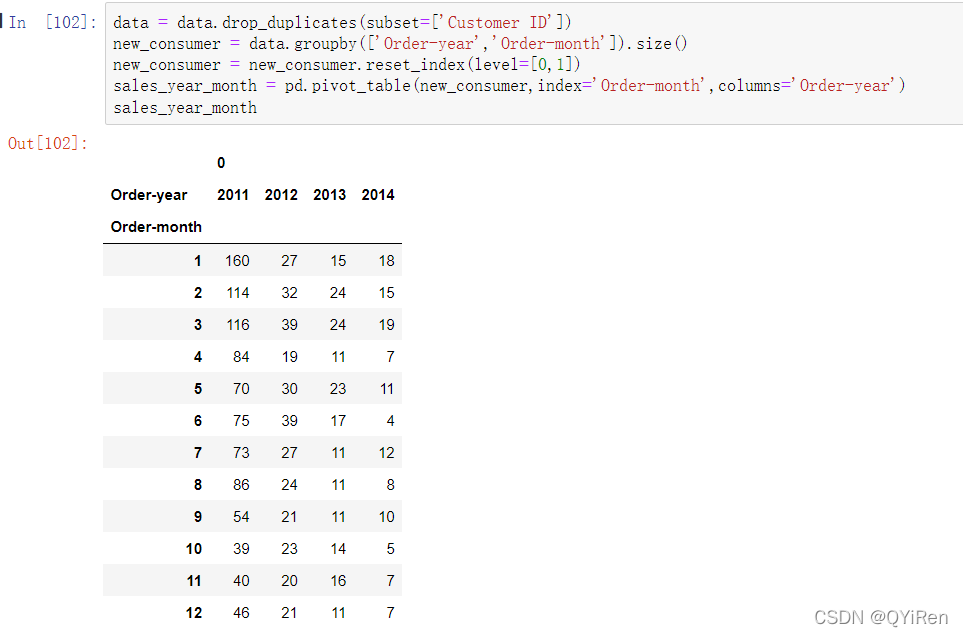Click month index 12 row label

point(194,612)
